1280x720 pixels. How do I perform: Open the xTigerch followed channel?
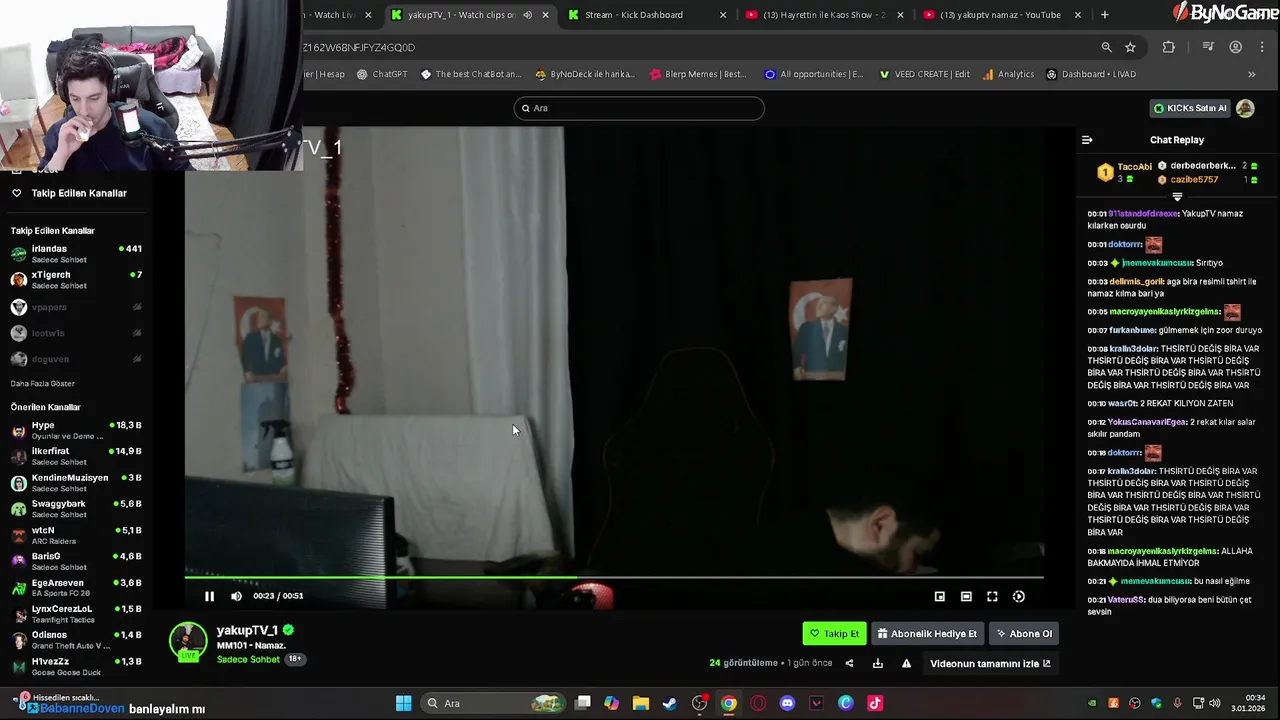78,280
